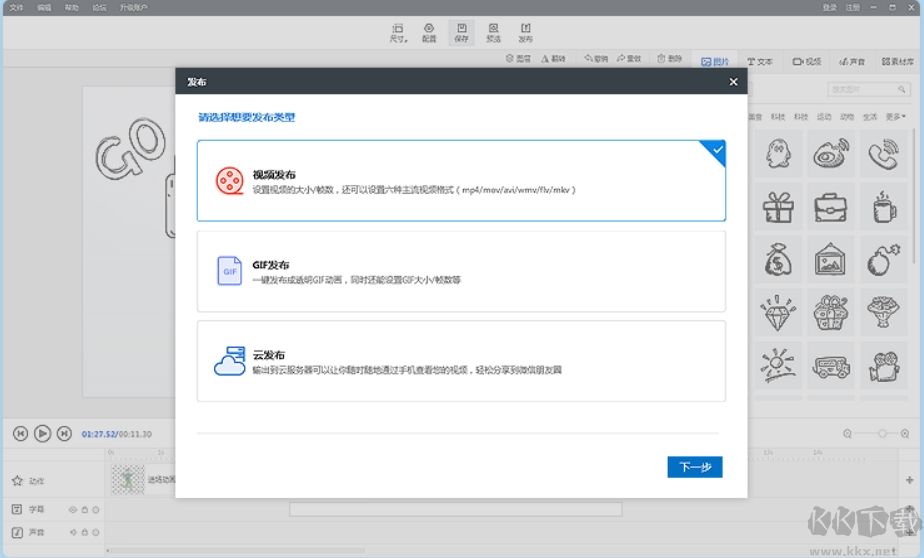
Task: Pick the money bag sketch
Action: click(x=778, y=260)
